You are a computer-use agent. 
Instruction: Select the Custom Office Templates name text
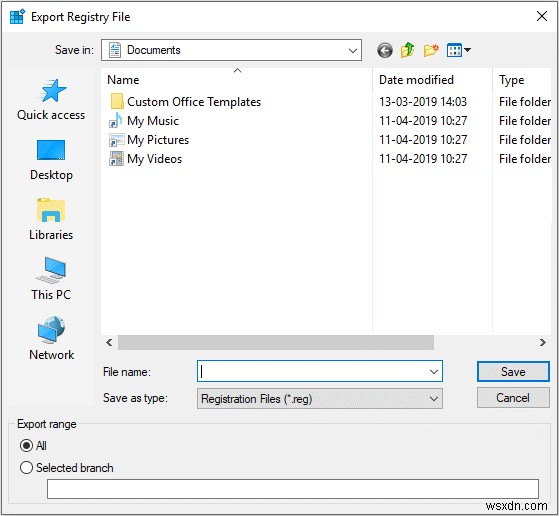tap(194, 102)
